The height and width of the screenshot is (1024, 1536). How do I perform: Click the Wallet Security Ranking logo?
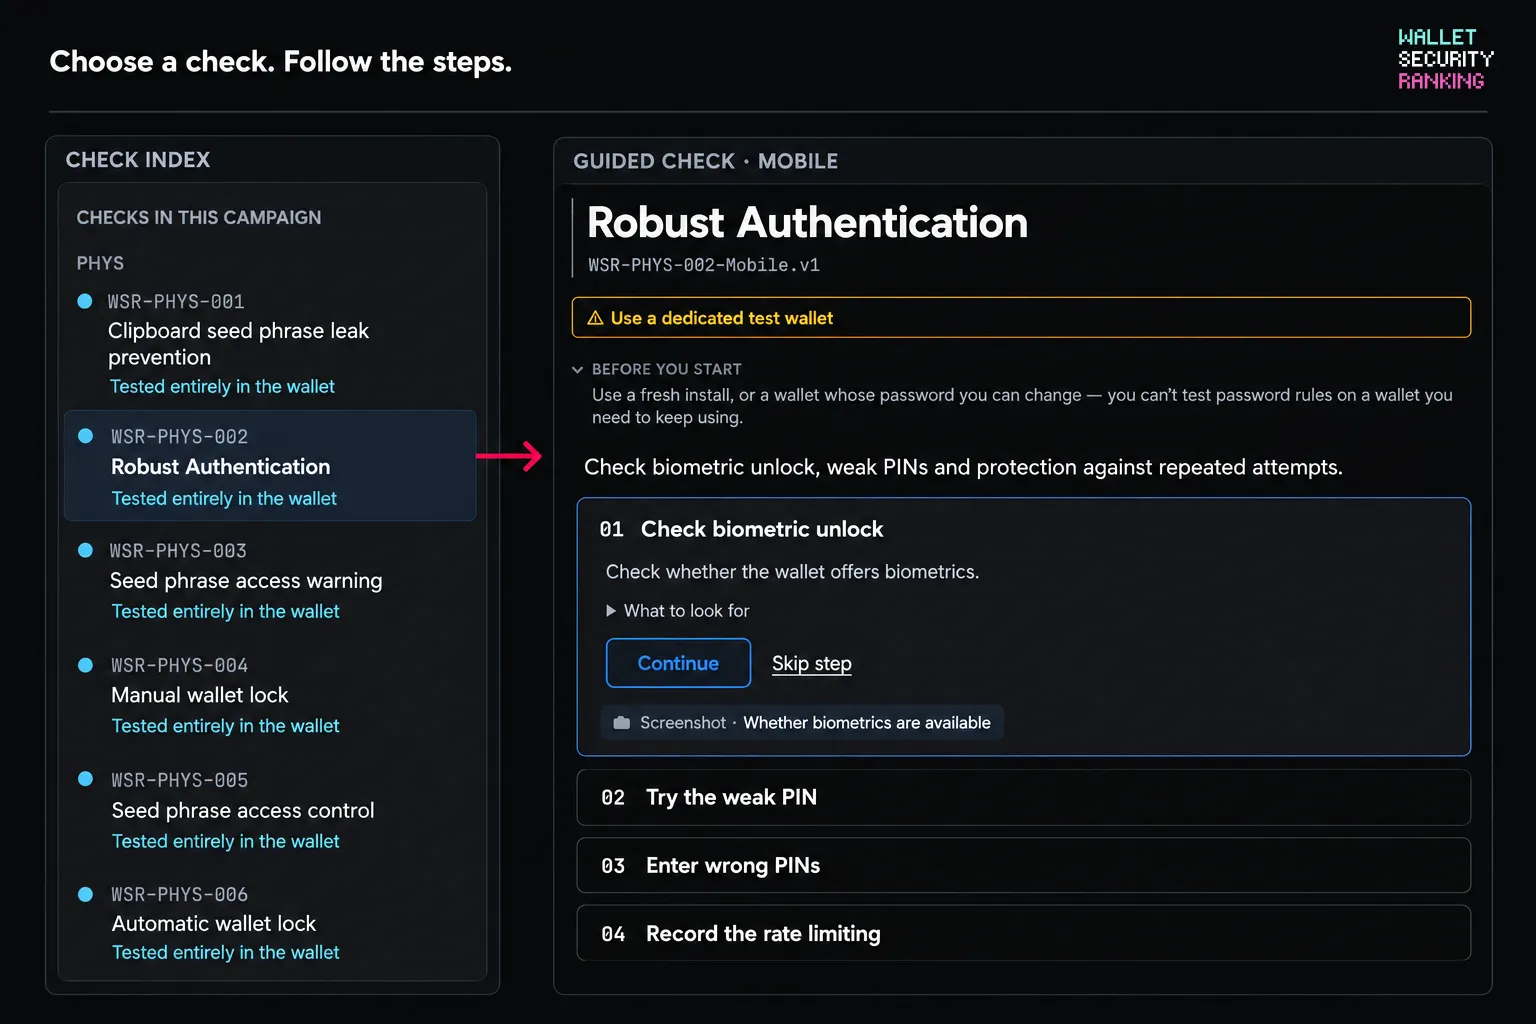click(1445, 59)
